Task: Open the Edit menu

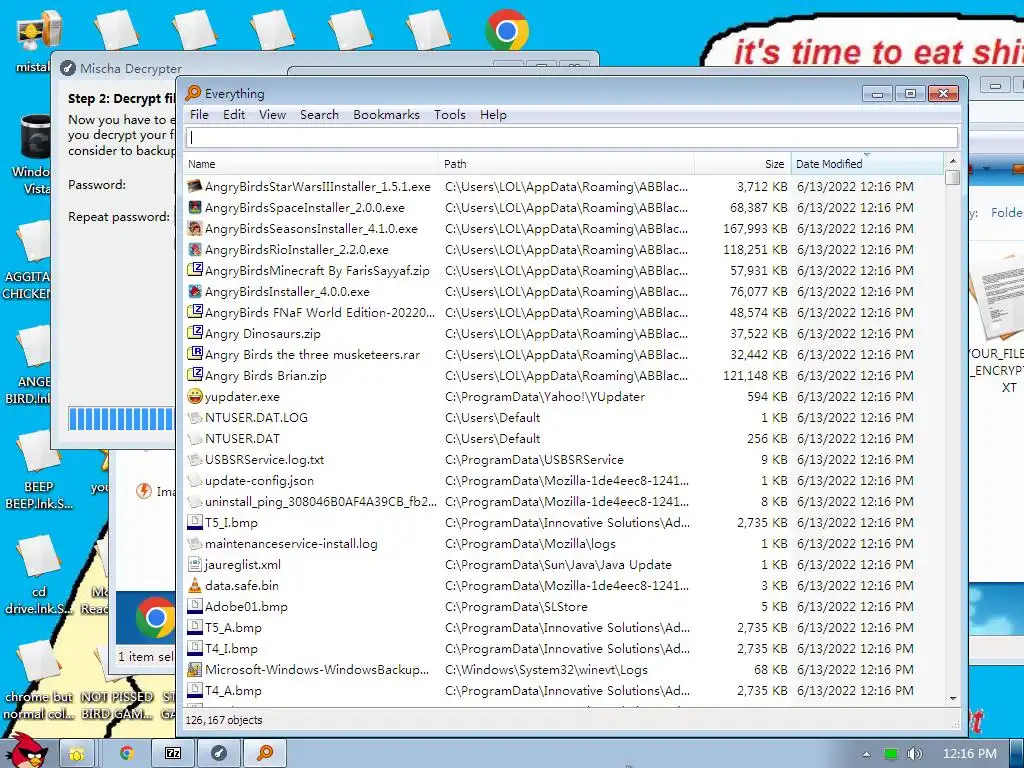Action: [x=234, y=114]
